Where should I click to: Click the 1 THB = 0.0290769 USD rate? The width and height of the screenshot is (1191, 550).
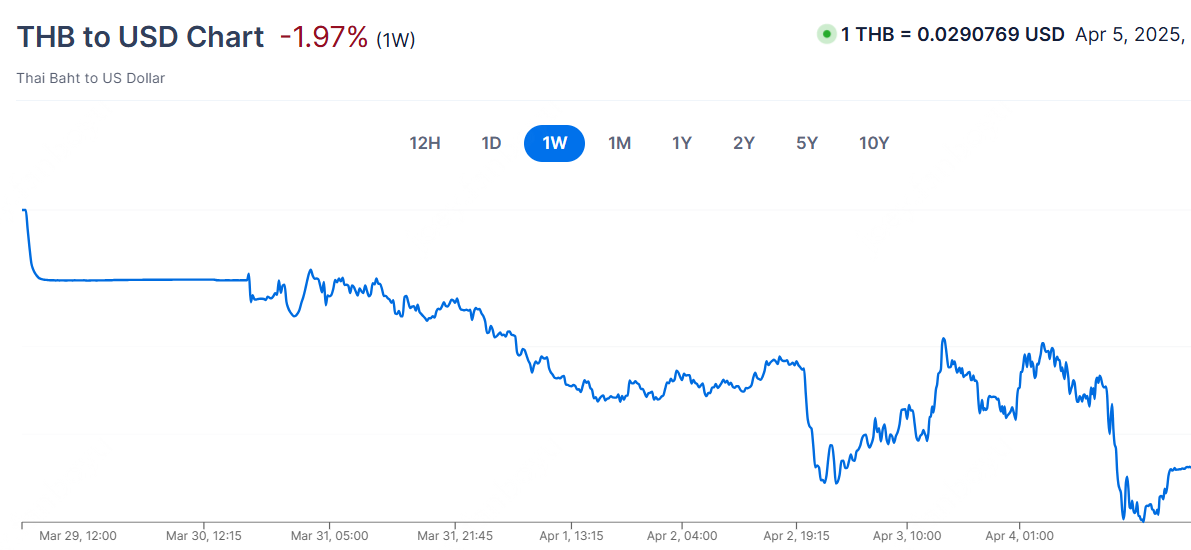pos(952,34)
